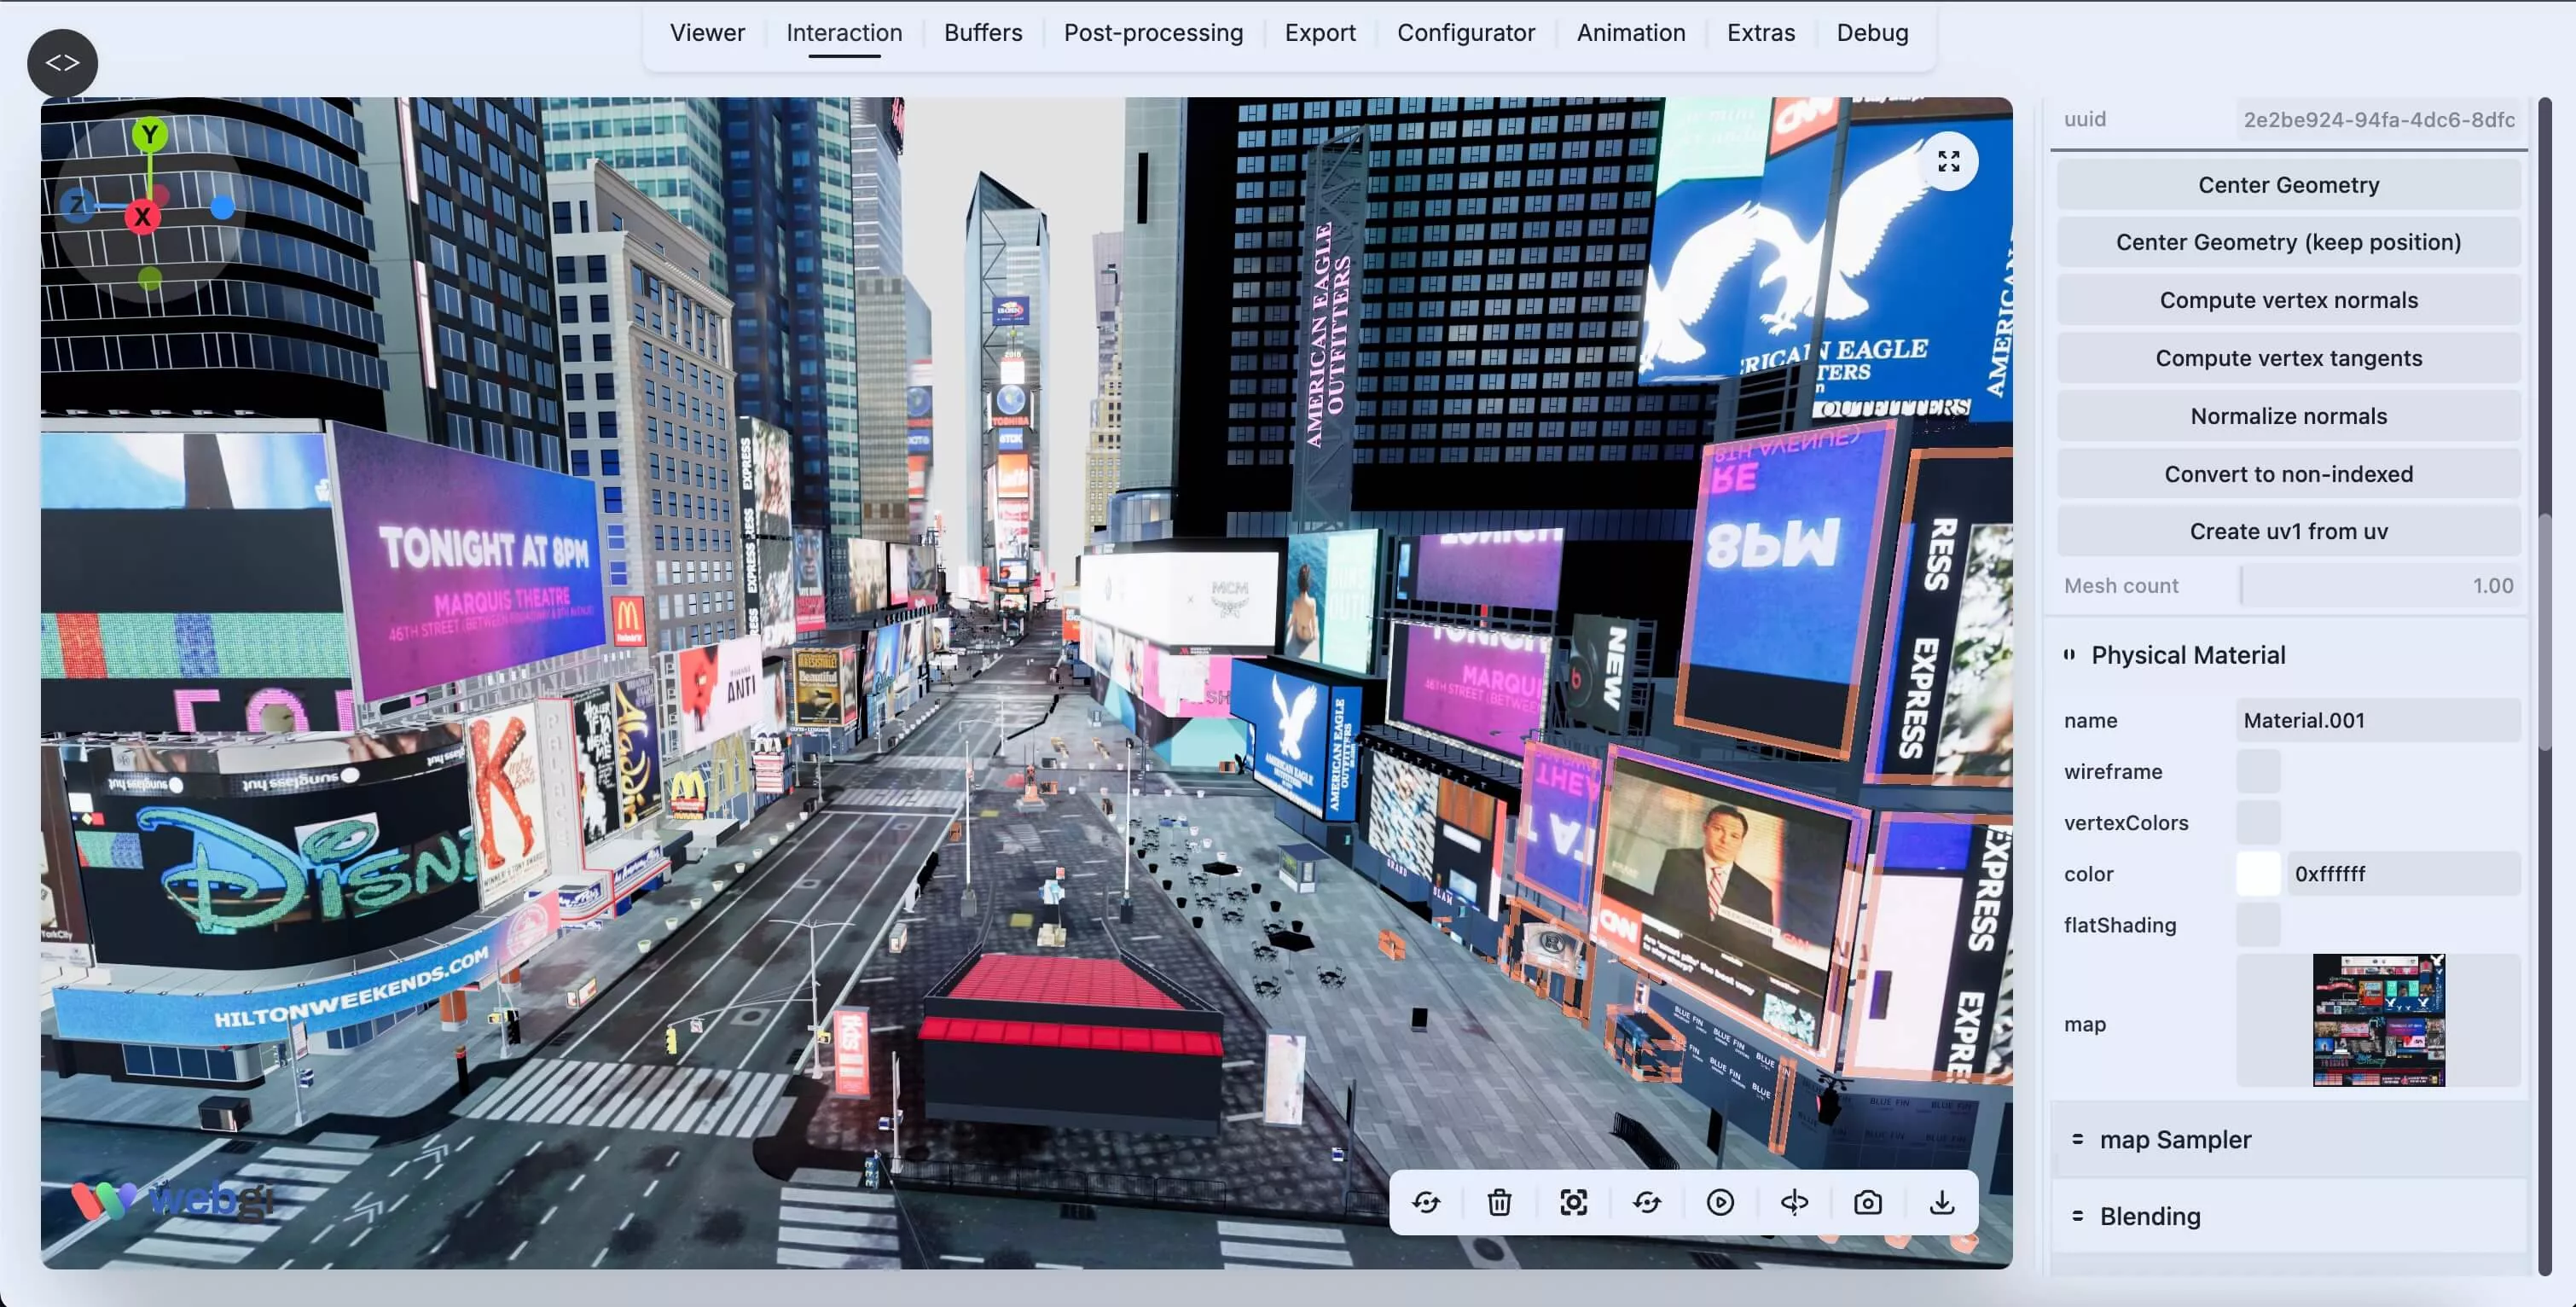Frame the selected object with the focus icon
Viewport: 2576px width, 1307px height.
click(x=1573, y=1202)
